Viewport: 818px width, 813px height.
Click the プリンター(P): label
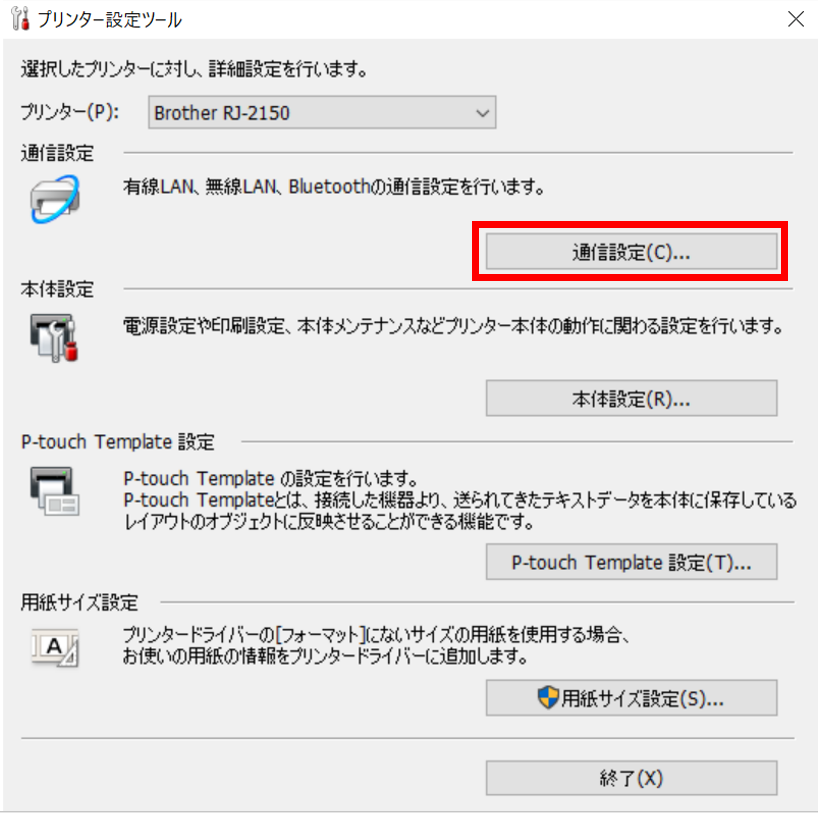tap(70, 112)
